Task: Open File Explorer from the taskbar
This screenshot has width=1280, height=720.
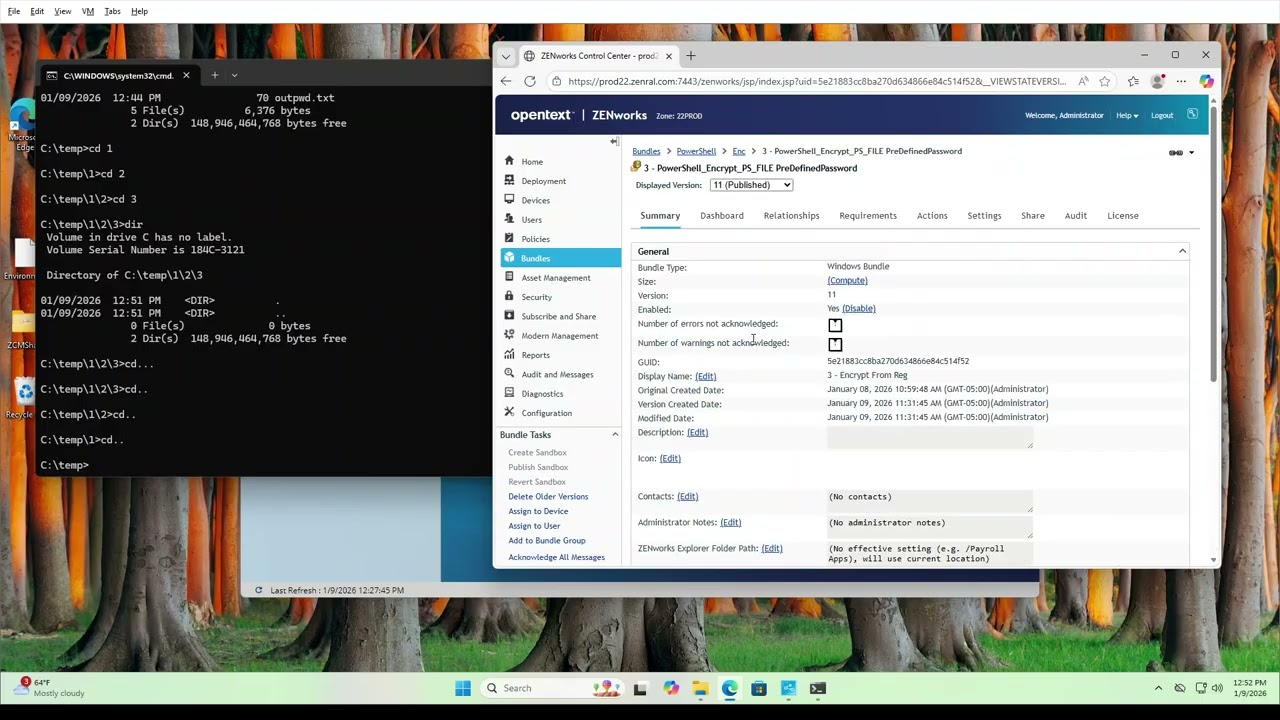Action: [700, 688]
